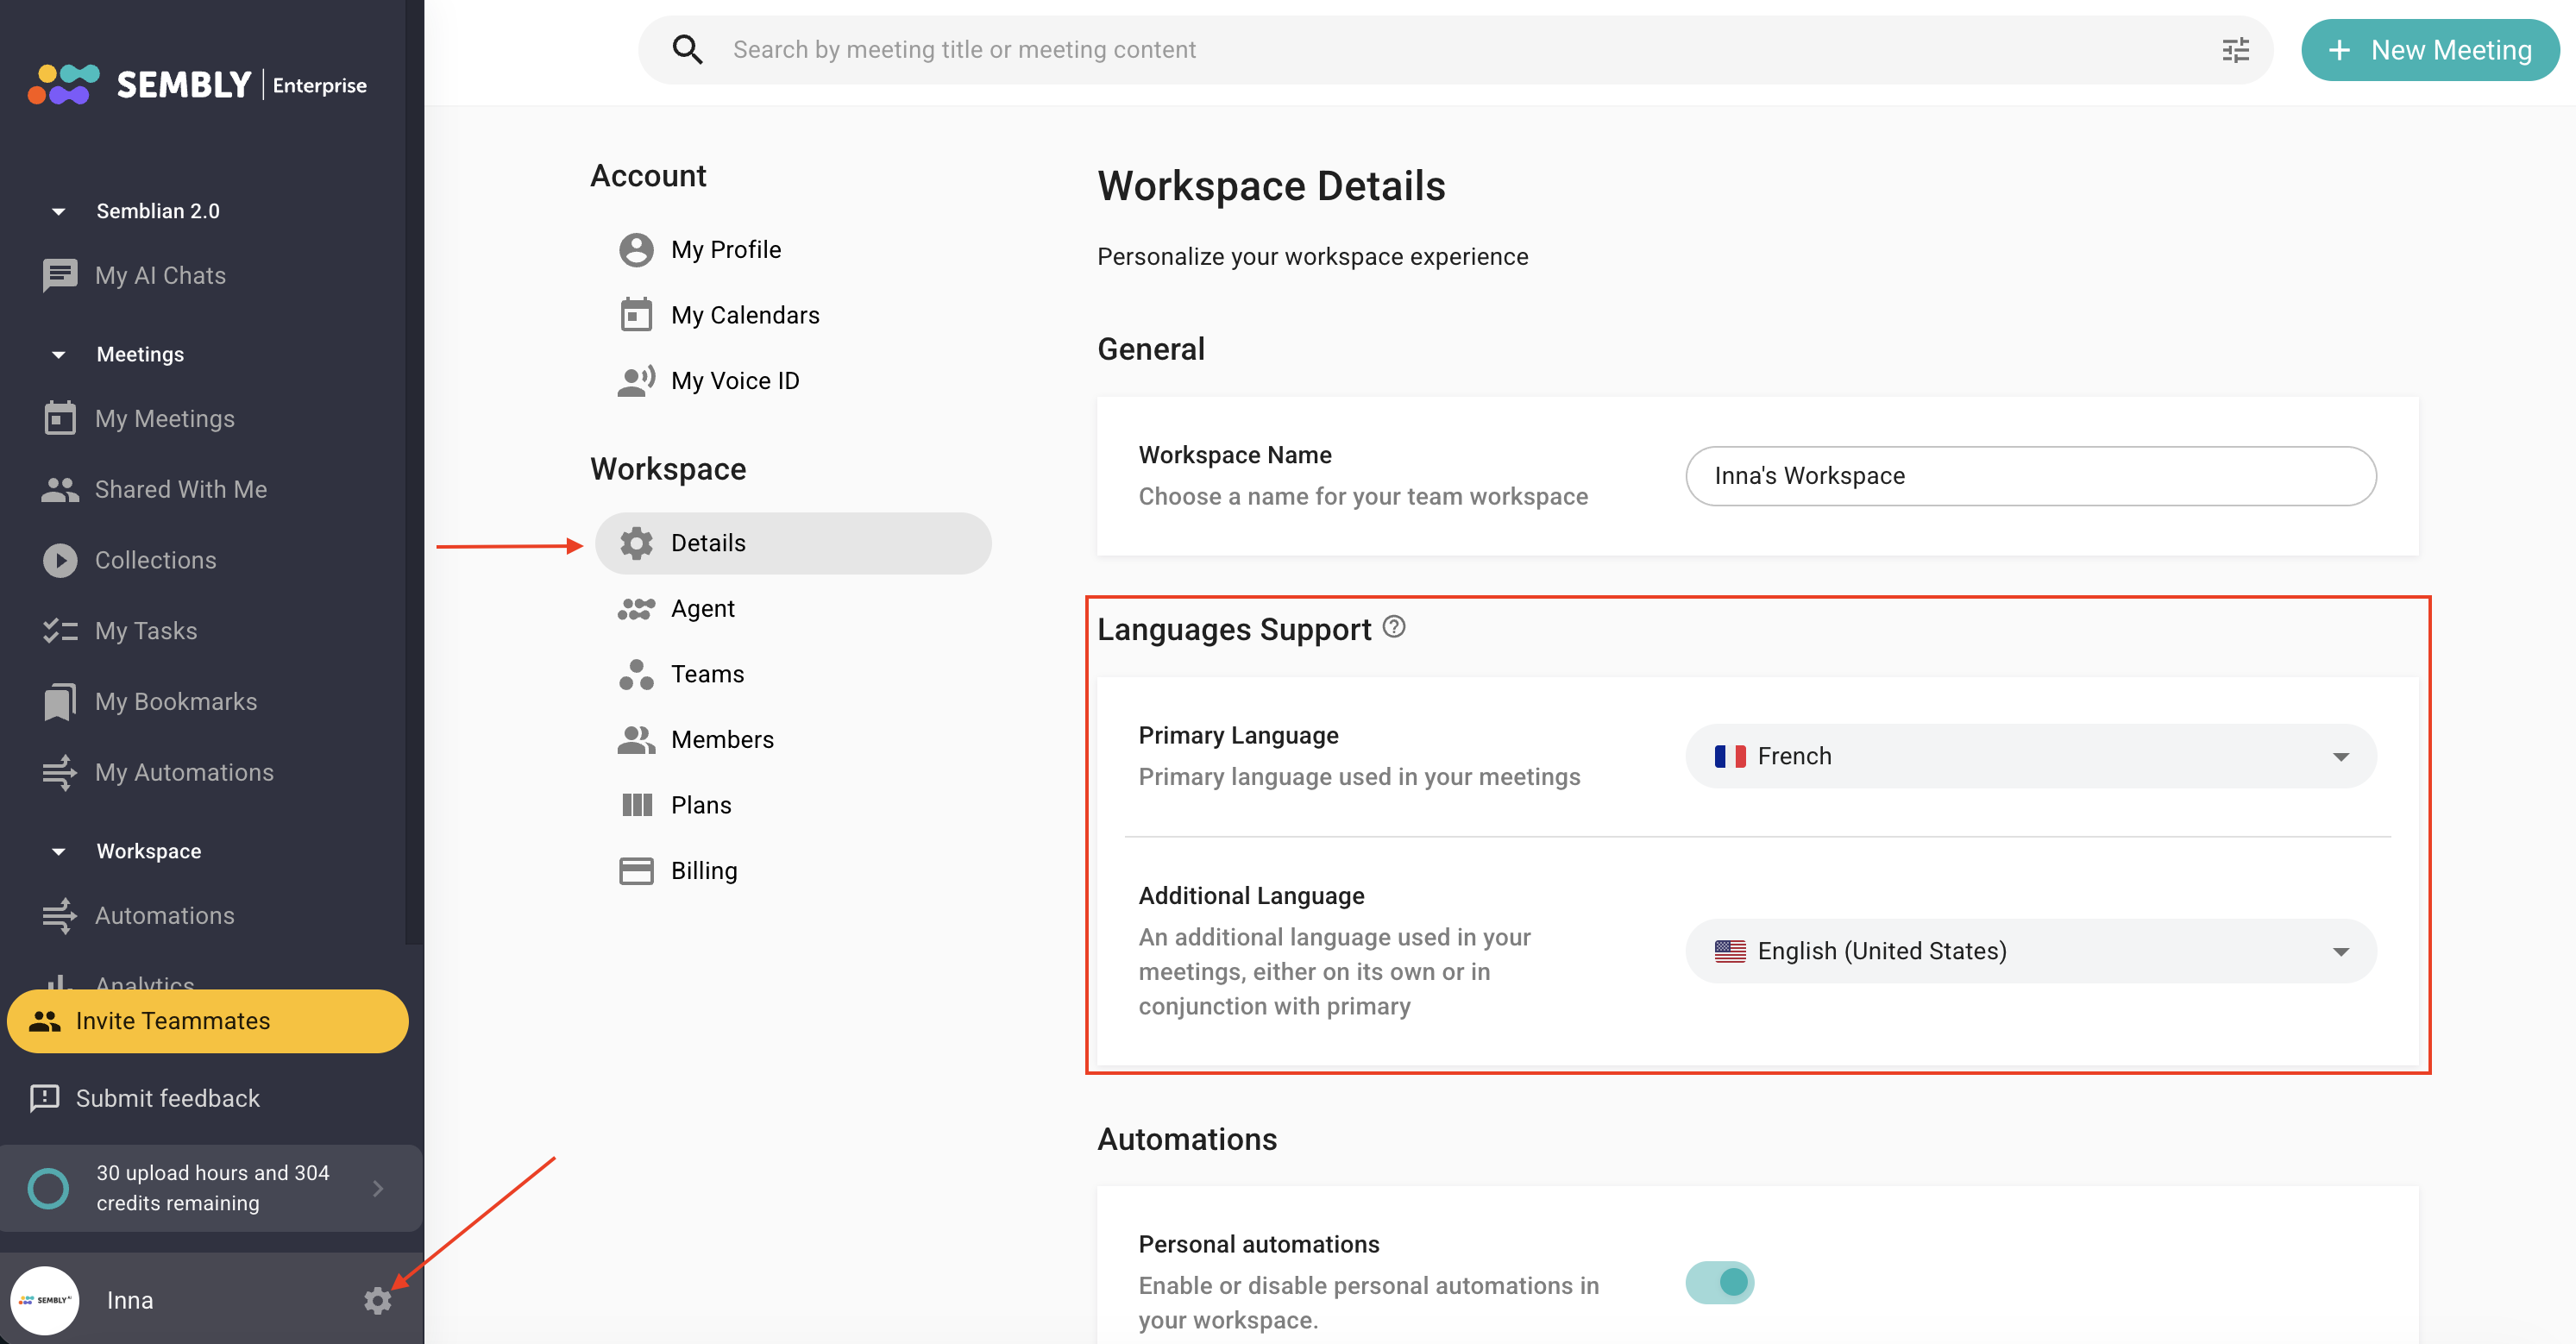Open My AI Chats from sidebar
This screenshot has width=2576, height=1344.
160,275
